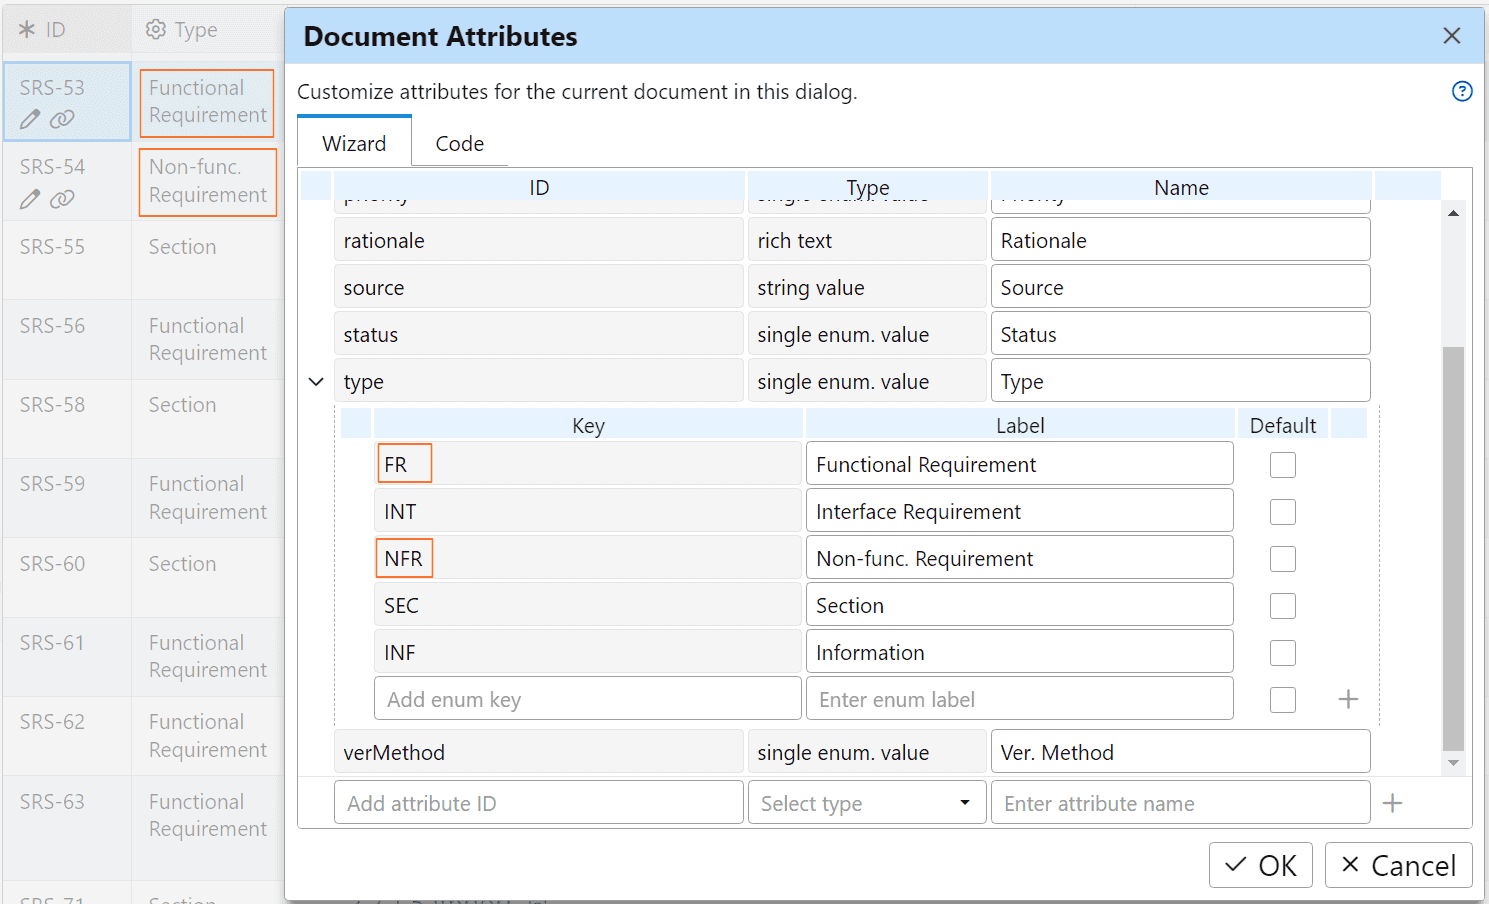Image resolution: width=1489 pixels, height=904 pixels.
Task: Toggle the Default checkbox on the SEC row
Action: (1282, 605)
